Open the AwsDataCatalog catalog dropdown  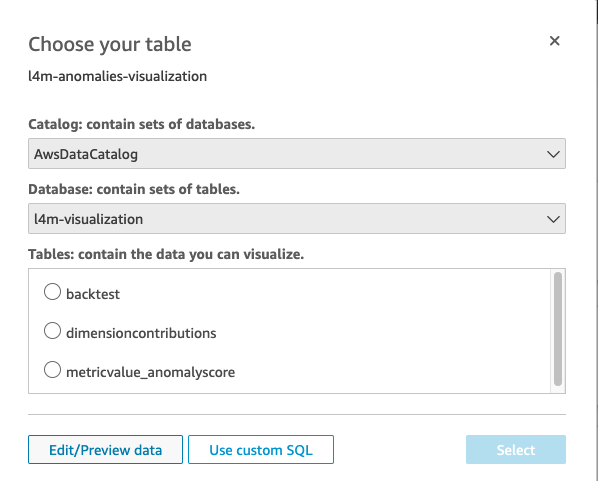click(x=297, y=154)
